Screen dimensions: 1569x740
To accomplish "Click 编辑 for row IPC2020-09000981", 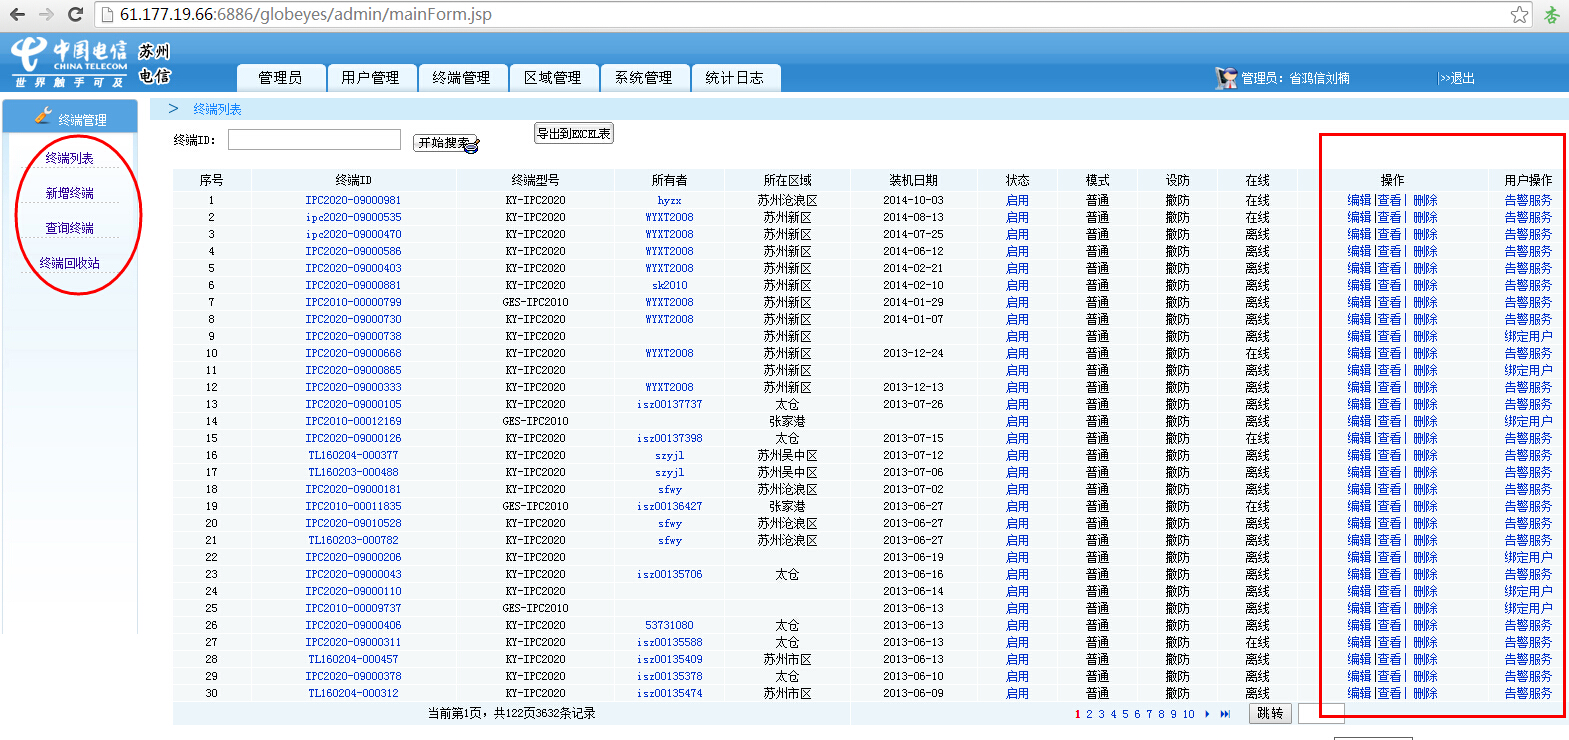I will pyautogui.click(x=1359, y=200).
